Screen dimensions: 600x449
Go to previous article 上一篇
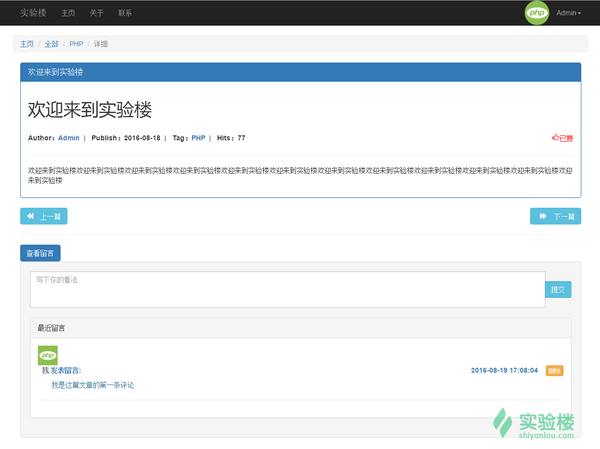pos(44,216)
